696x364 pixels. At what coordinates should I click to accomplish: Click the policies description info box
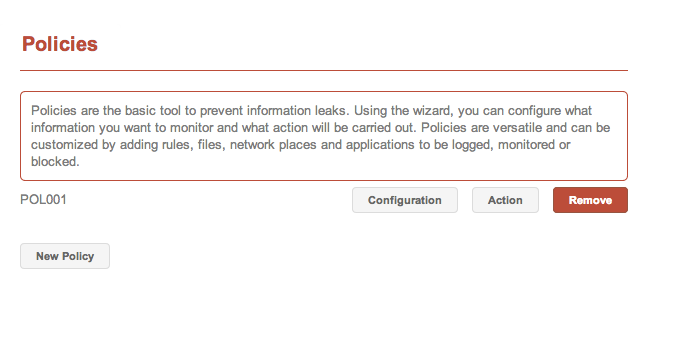pyautogui.click(x=324, y=136)
